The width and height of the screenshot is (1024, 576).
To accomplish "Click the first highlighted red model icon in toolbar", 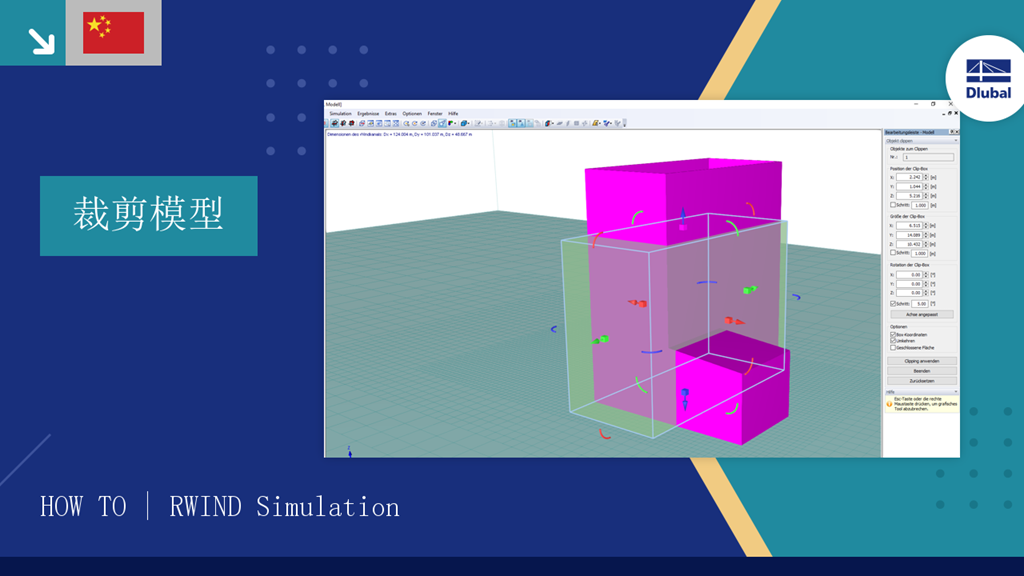I will pyautogui.click(x=334, y=123).
